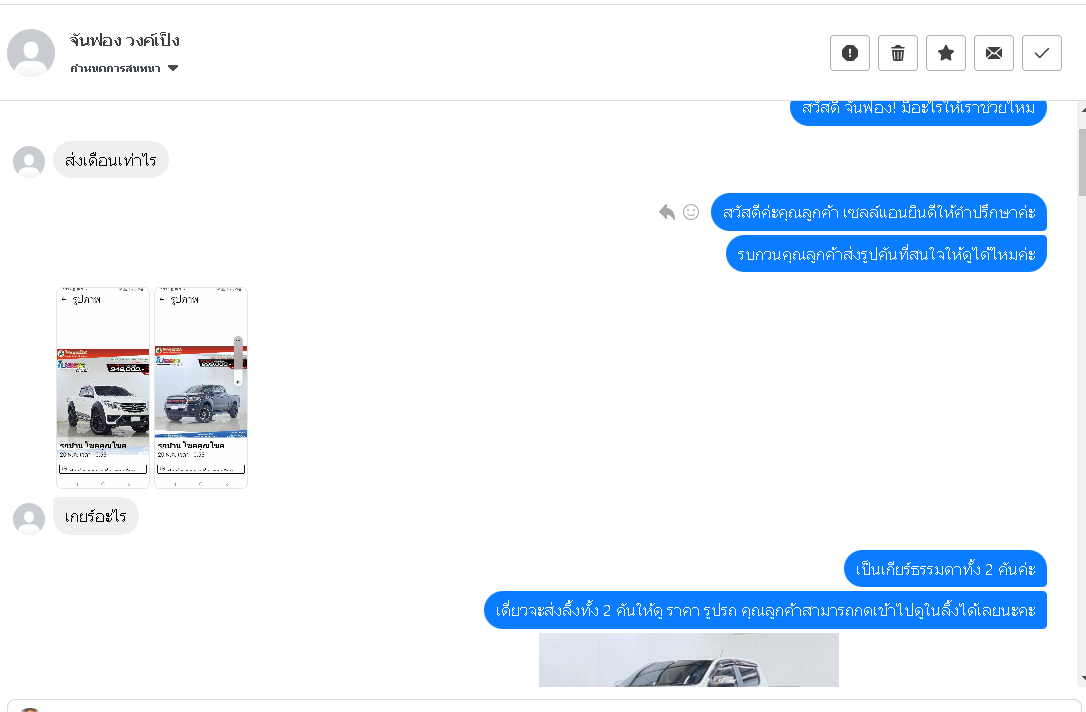Reply to message using arrow icon
1086x712 pixels.
667,212
